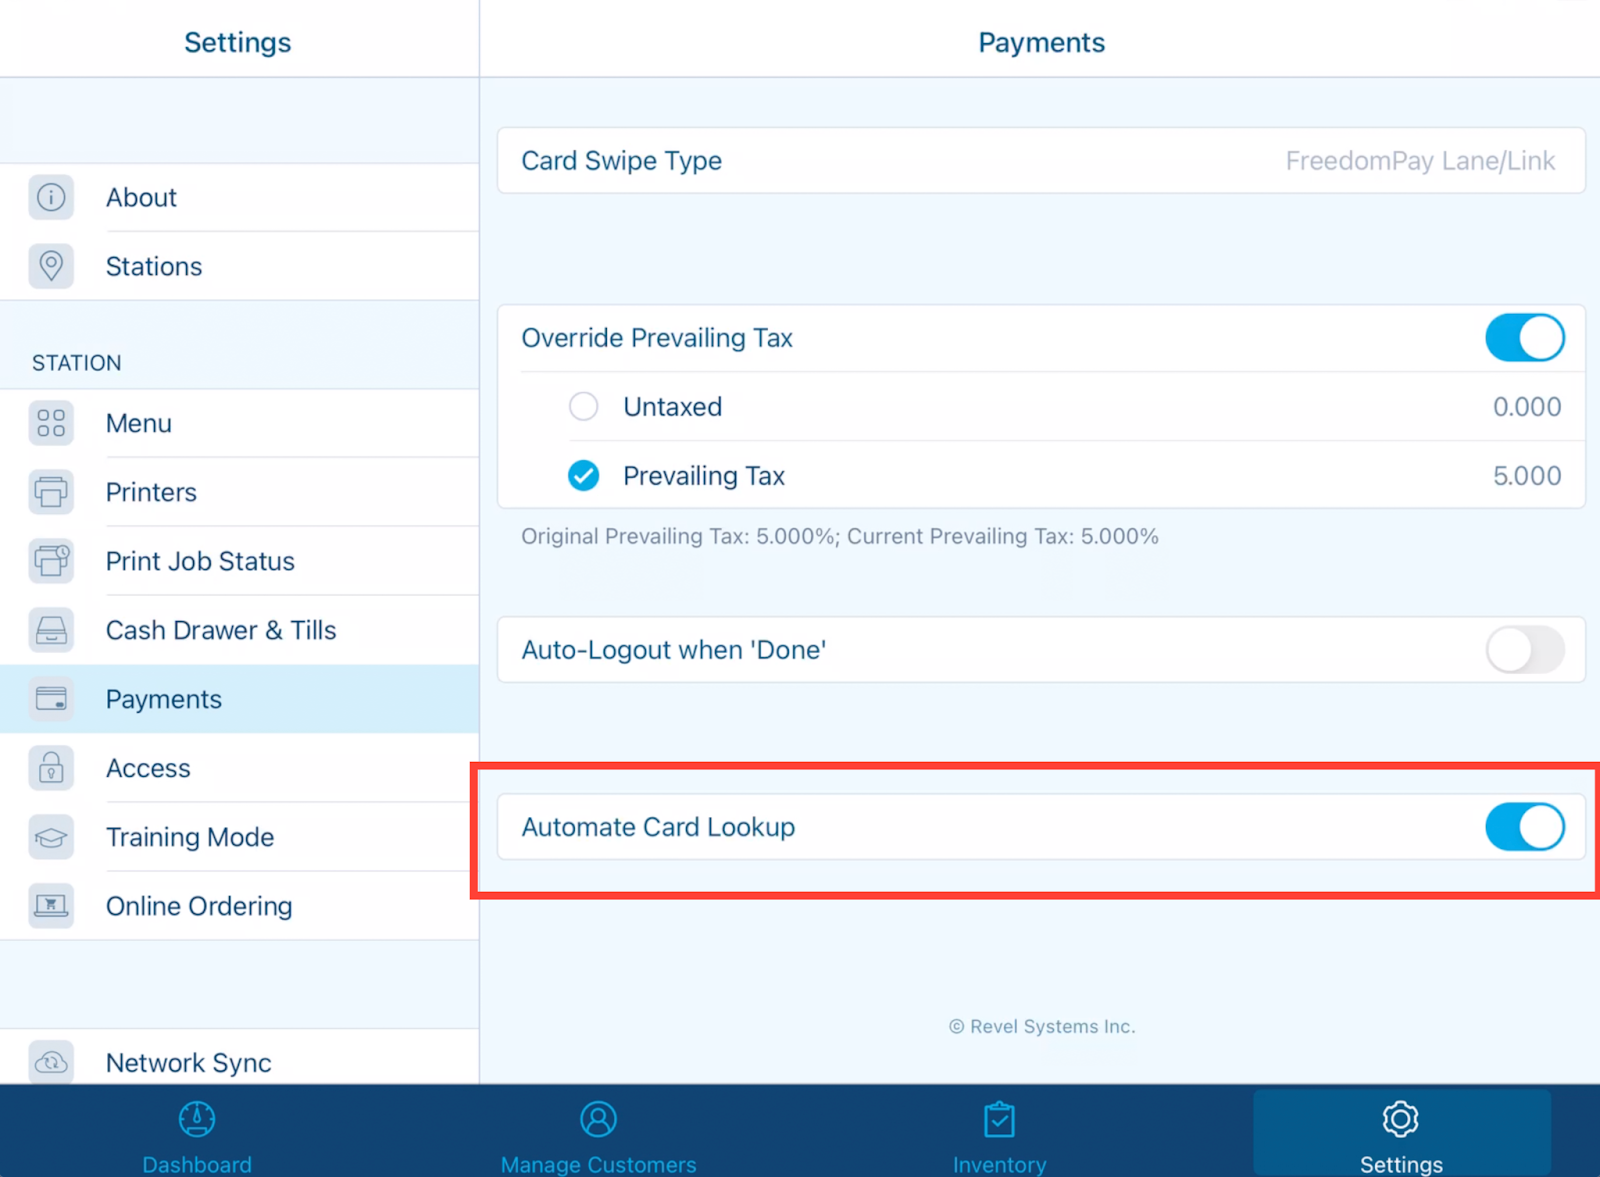Open the Inventory tab
Viewport: 1600px width, 1177px height.
tap(999, 1131)
